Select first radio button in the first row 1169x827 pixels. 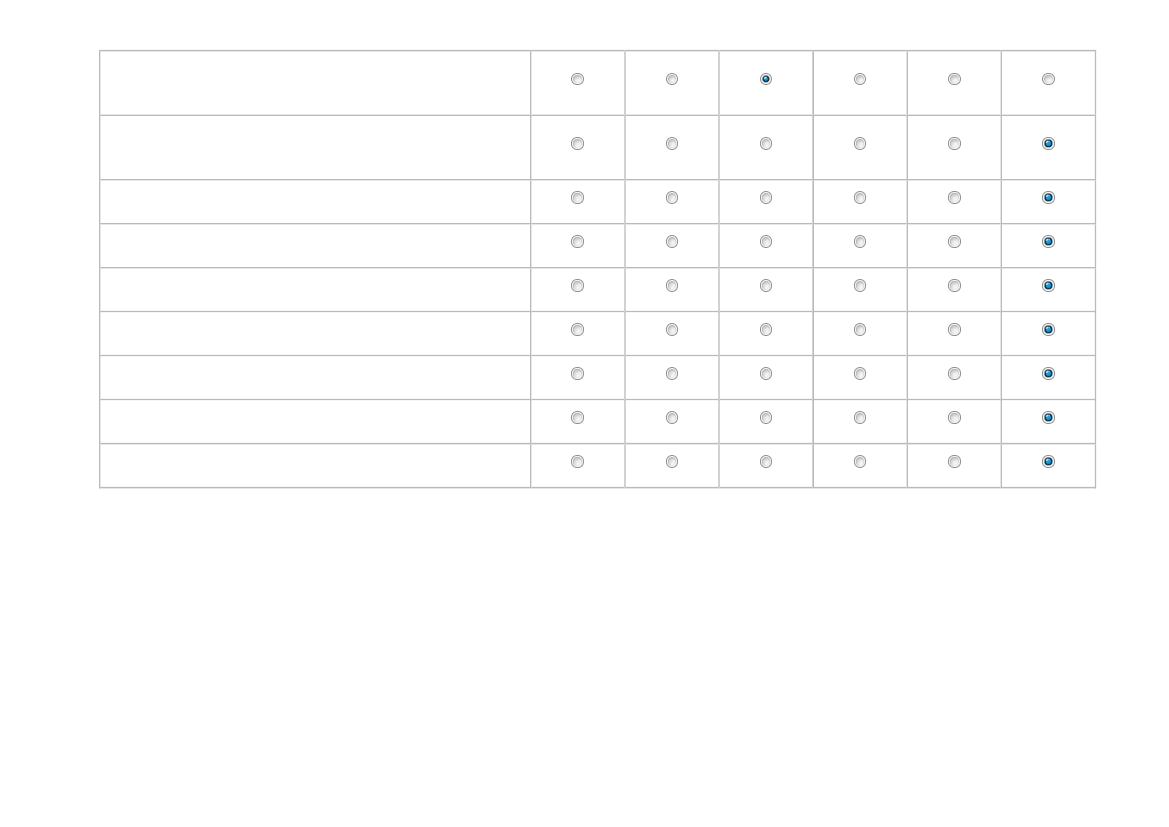point(577,79)
